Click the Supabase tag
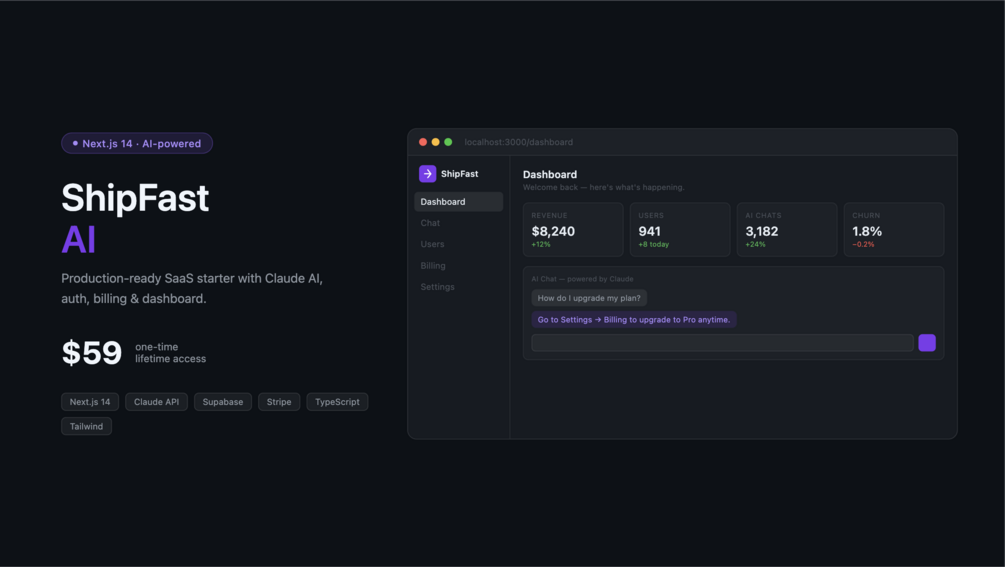Screen dimensions: 1005x567 (x=223, y=402)
